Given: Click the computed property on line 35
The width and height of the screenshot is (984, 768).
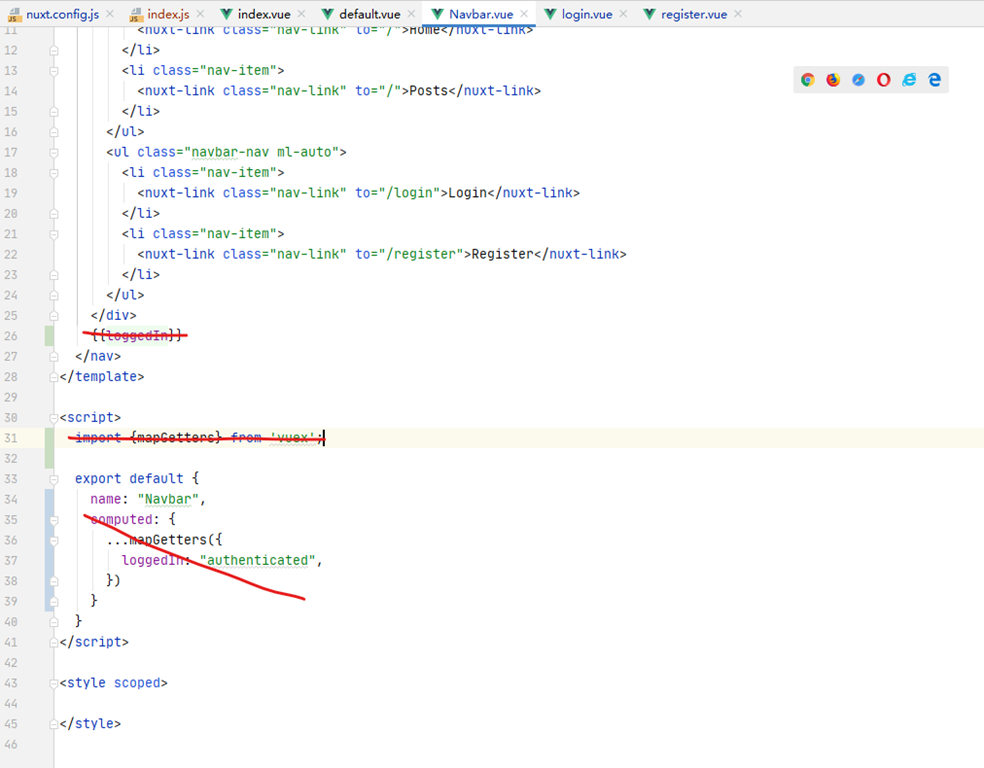Looking at the screenshot, I should tap(122, 520).
